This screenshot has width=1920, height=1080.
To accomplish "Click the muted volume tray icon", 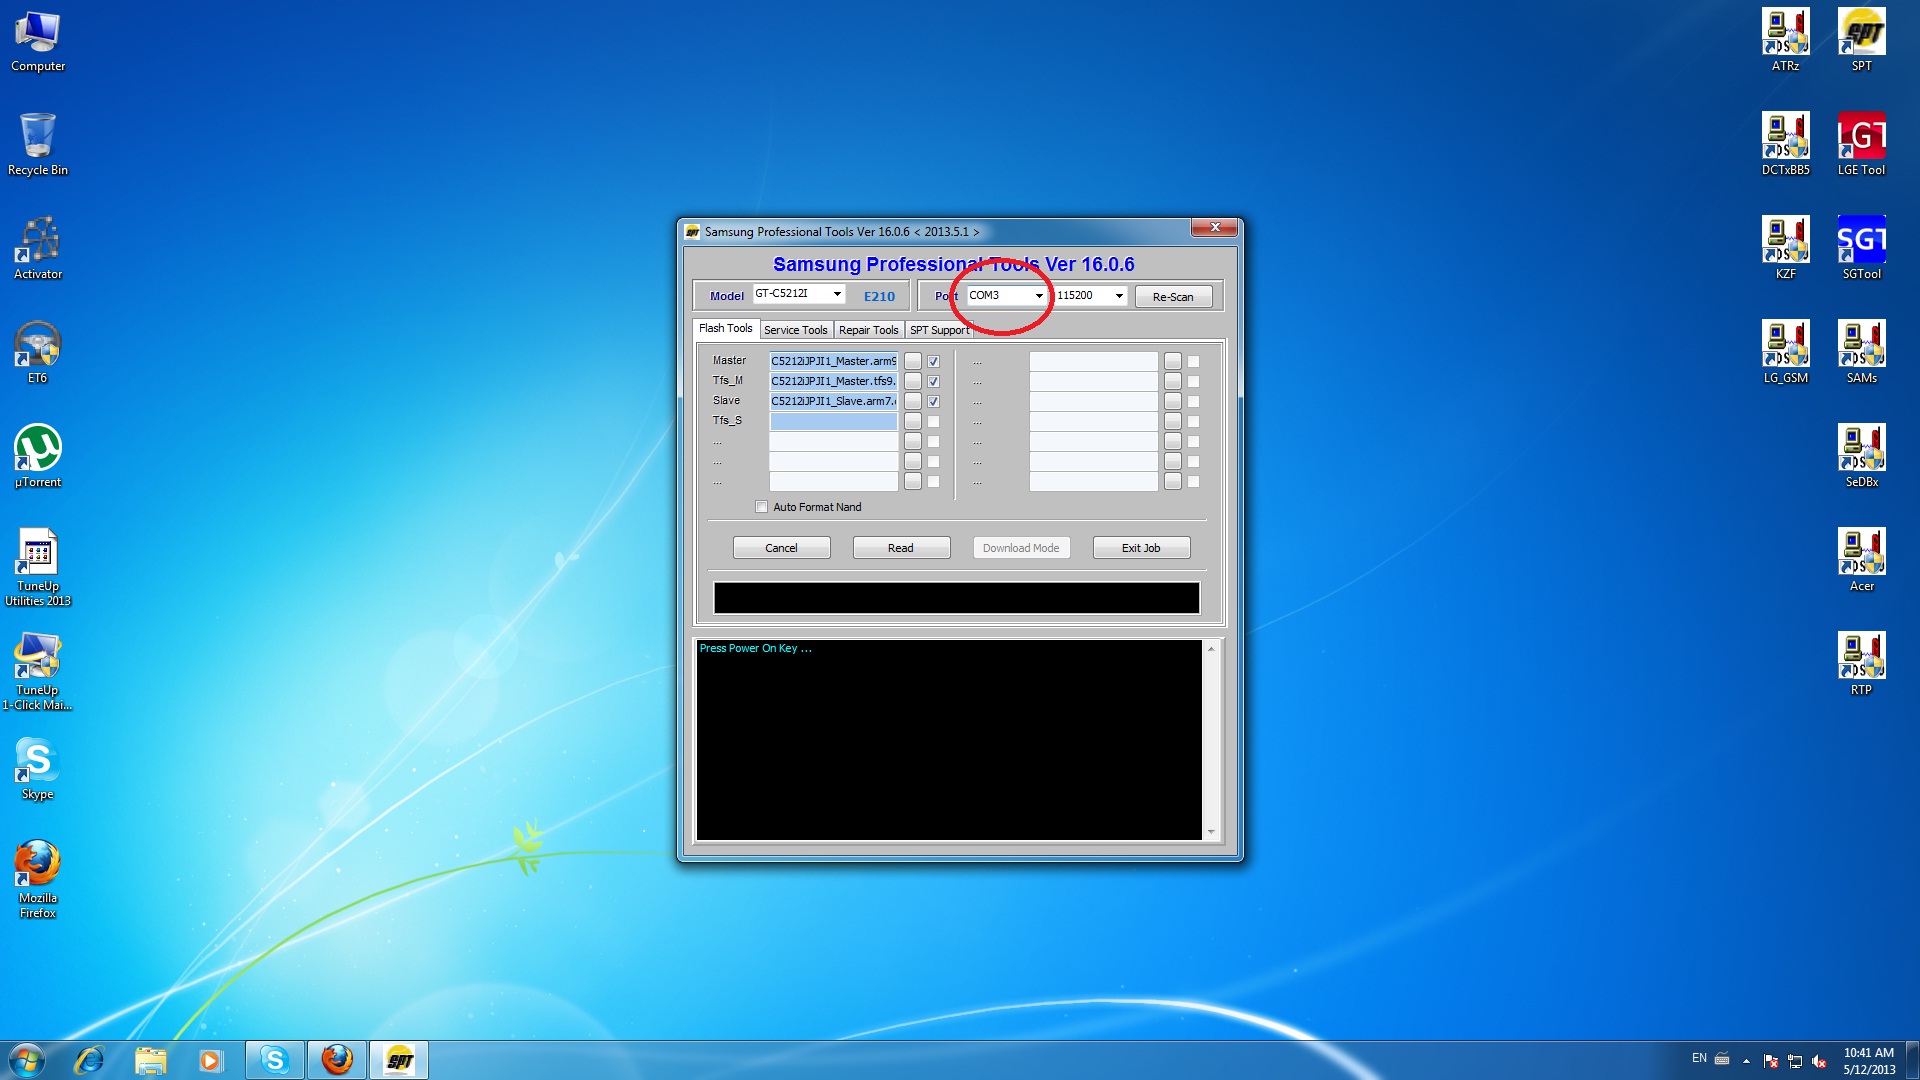I will click(1819, 1061).
